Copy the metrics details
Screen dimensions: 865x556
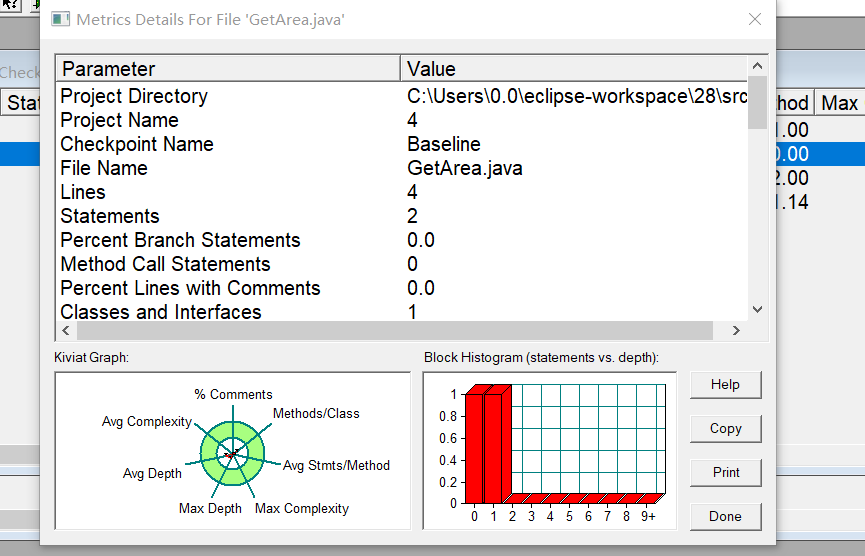tap(725, 429)
